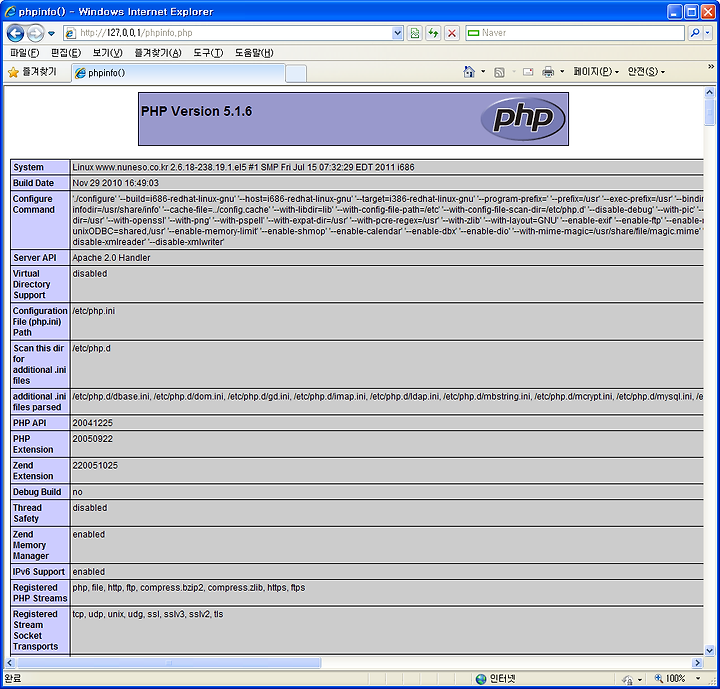
Task: Click the protected mode status icon
Action: tap(628, 679)
